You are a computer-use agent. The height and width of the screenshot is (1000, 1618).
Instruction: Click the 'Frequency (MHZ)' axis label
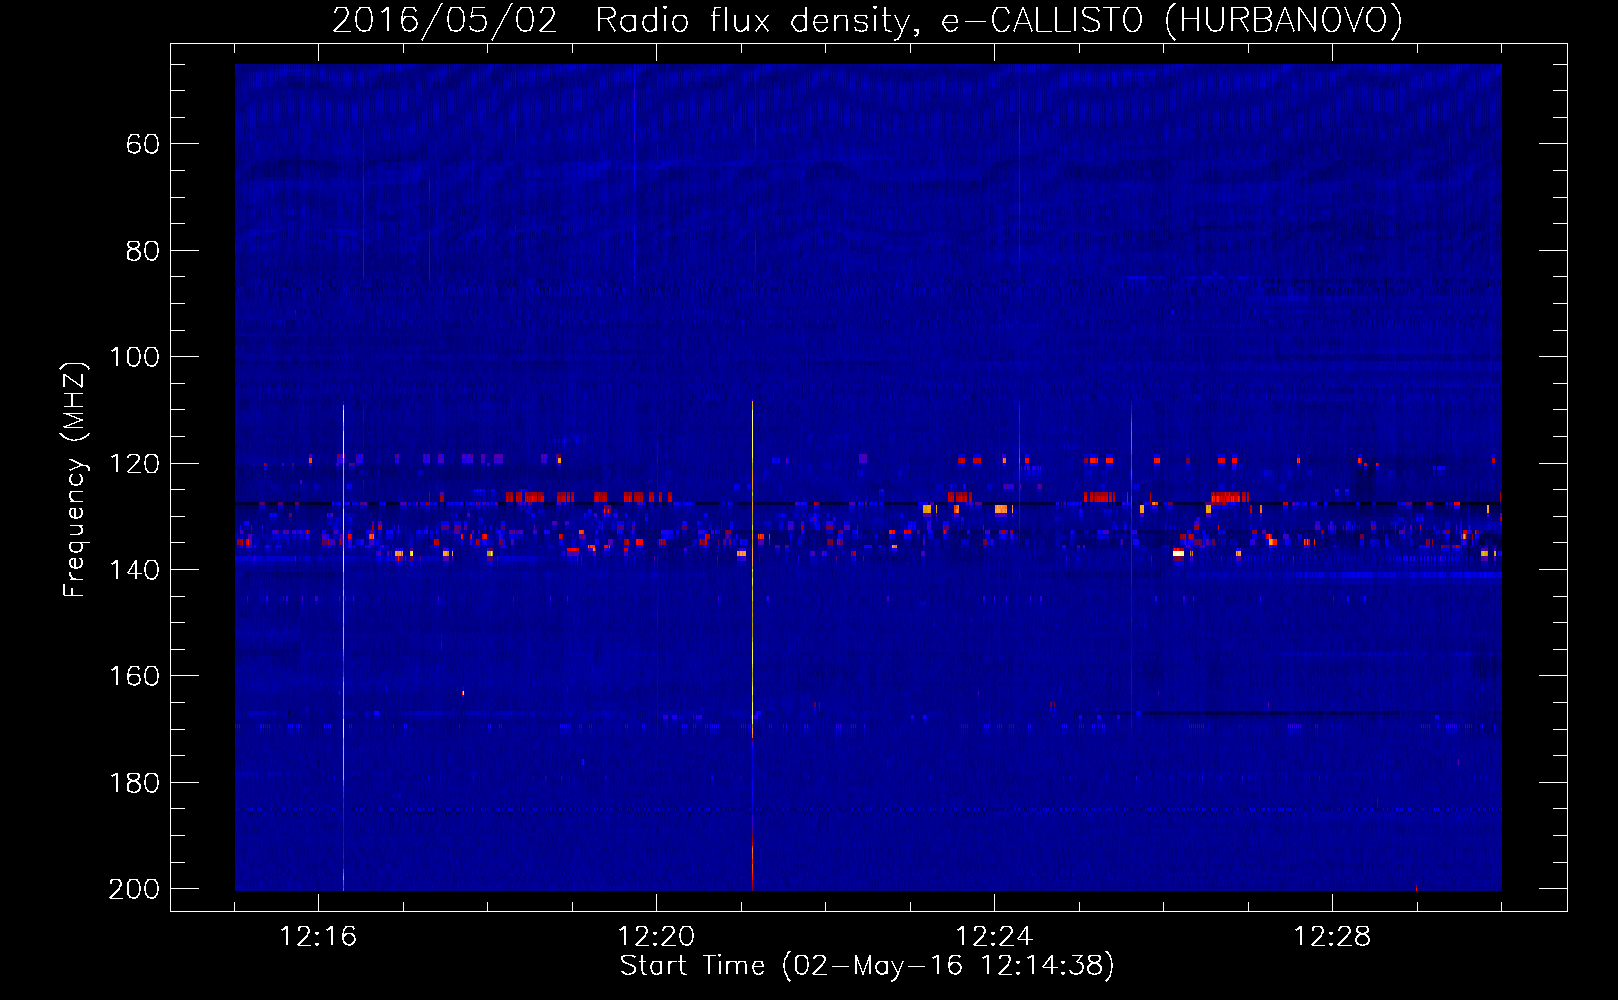coord(75,480)
